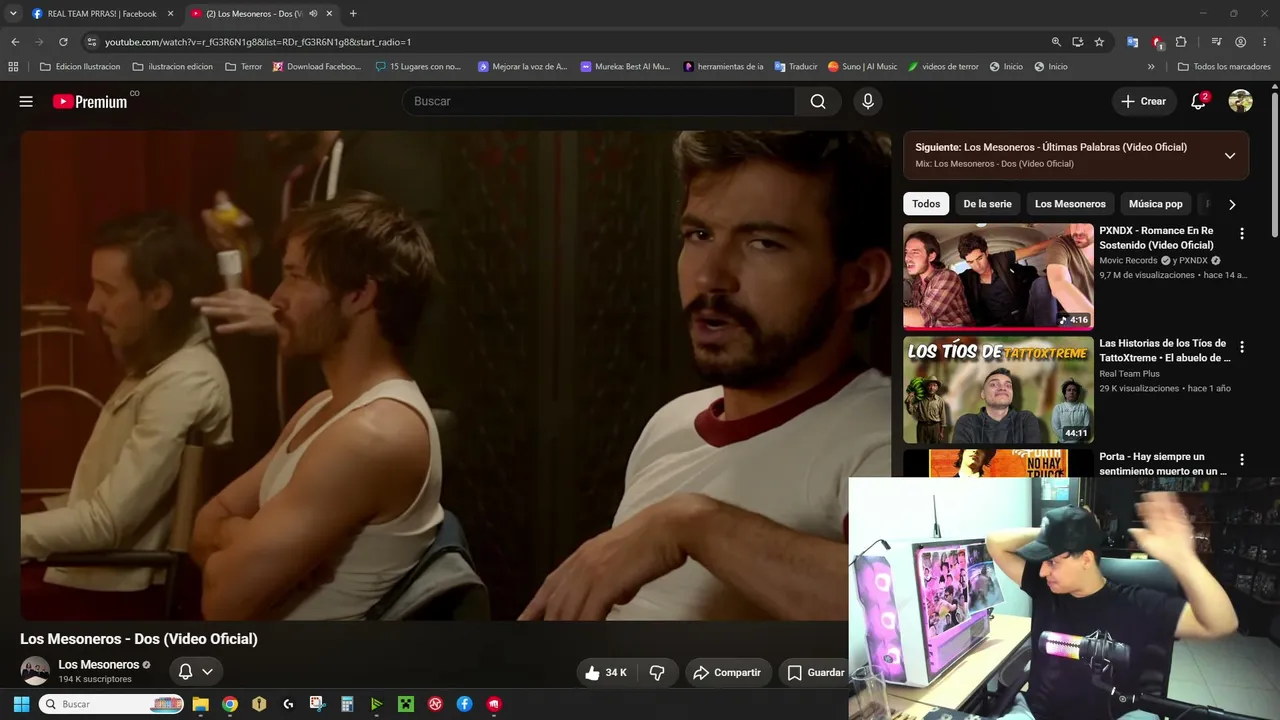The height and width of the screenshot is (720, 1280).
Task: Click the Movic Records channel name
Action: 1128,261
